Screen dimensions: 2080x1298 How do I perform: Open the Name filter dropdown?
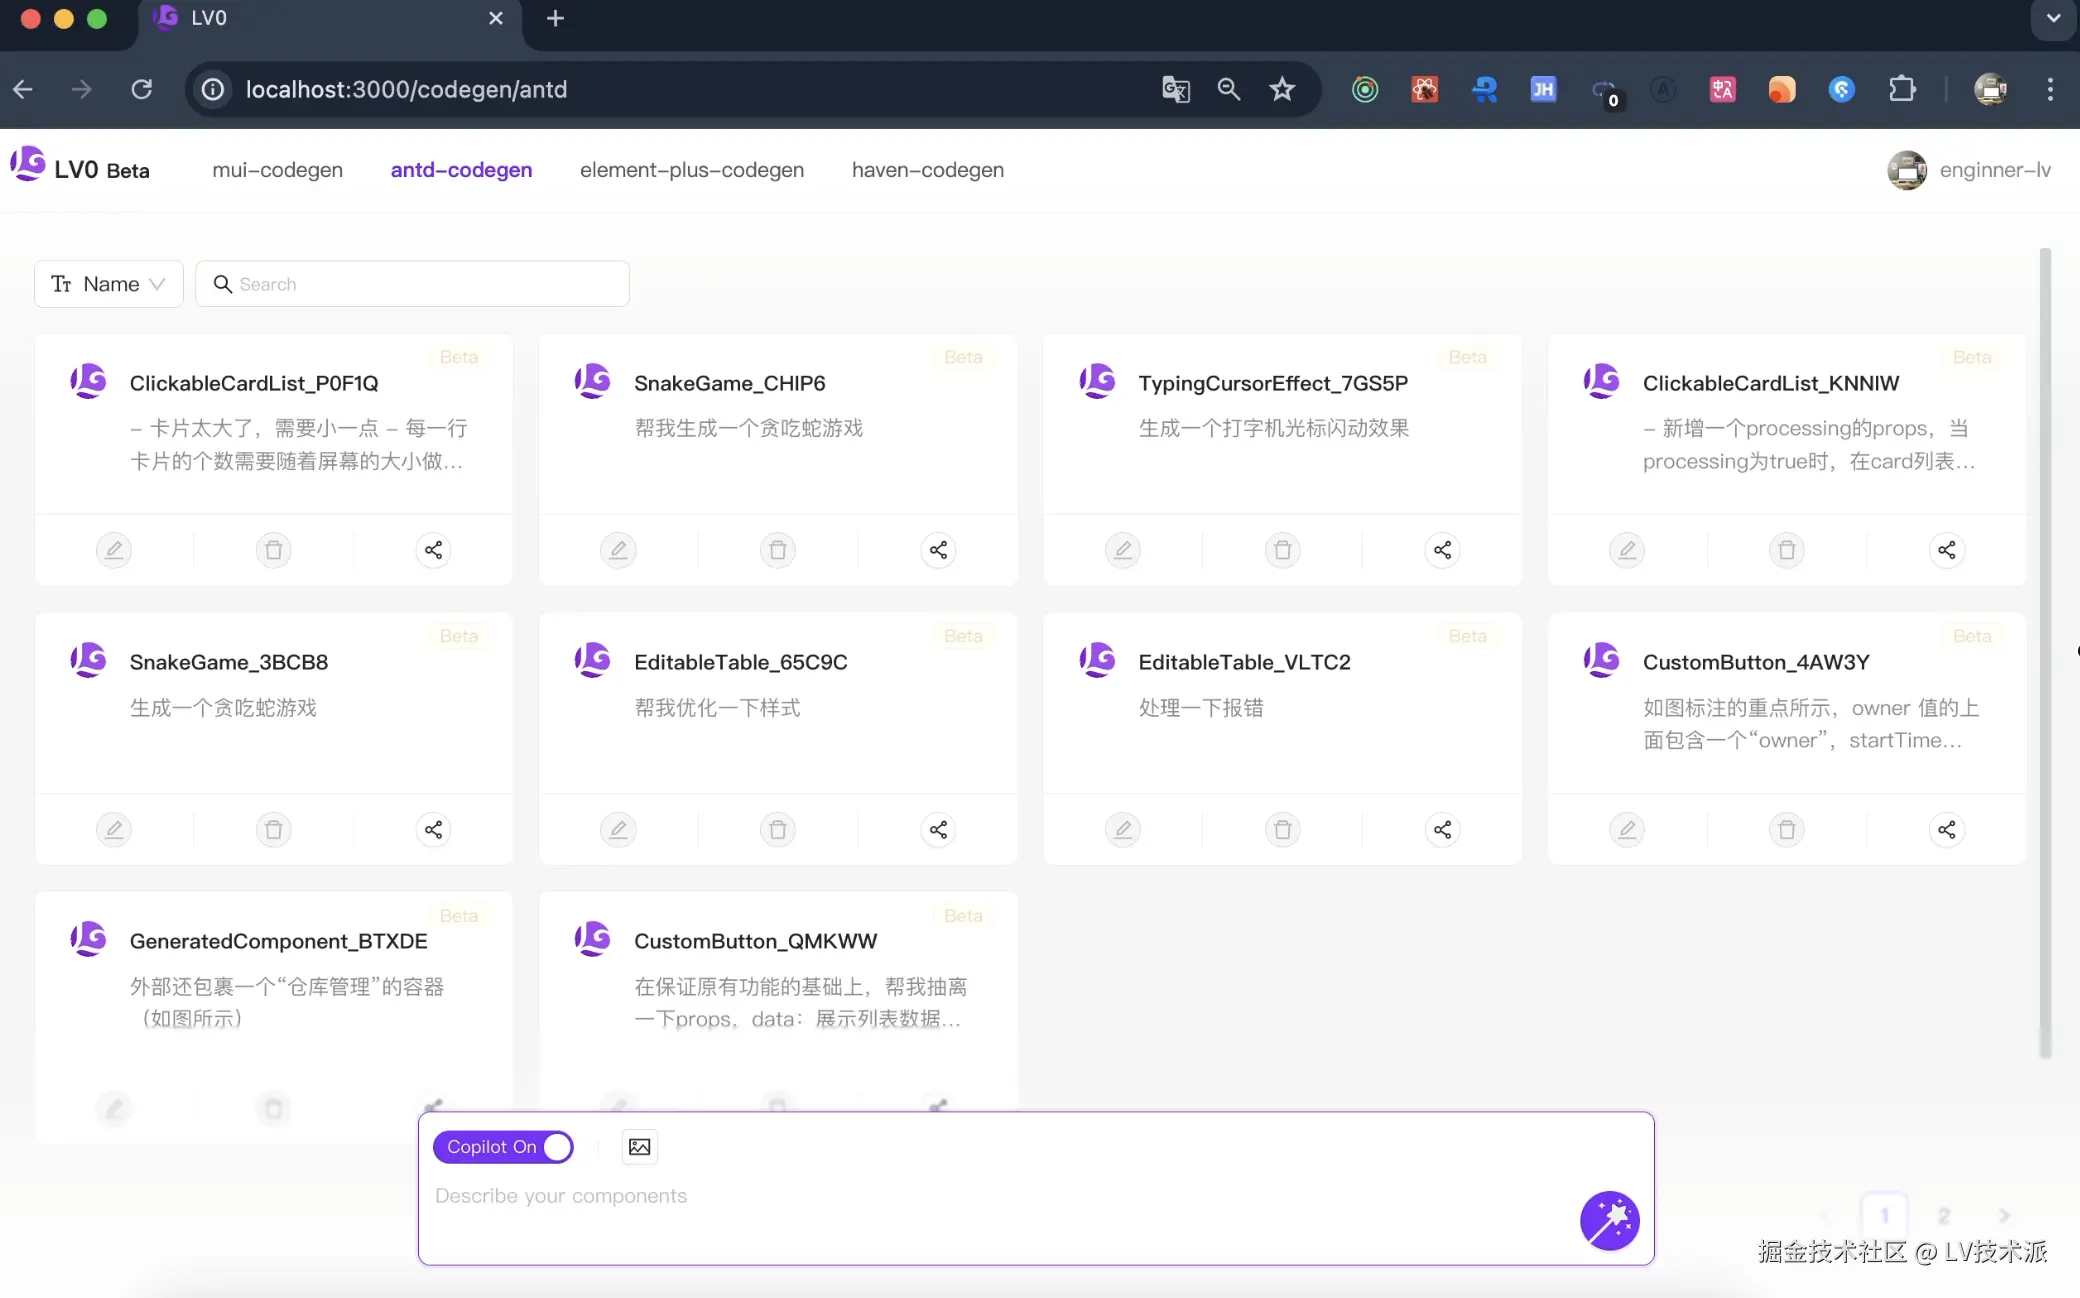click(x=108, y=284)
